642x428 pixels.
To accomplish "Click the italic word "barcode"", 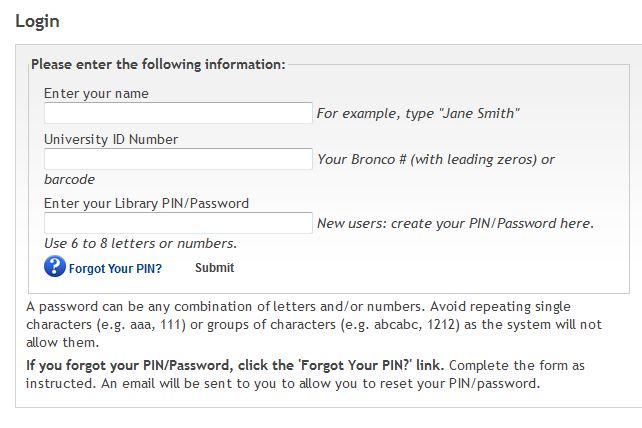I will [x=69, y=179].
